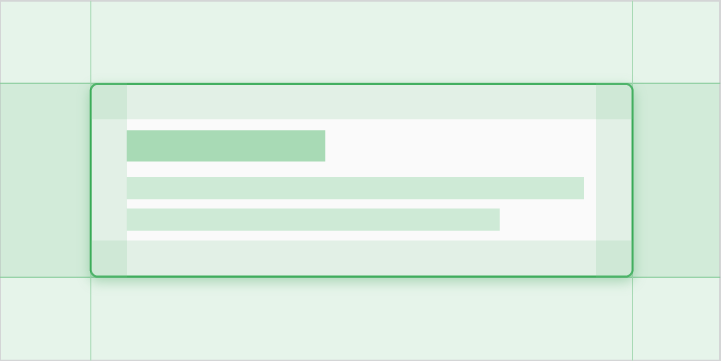Click the card's top padding strip
The width and height of the screenshot is (721, 361).
(x=361, y=102)
